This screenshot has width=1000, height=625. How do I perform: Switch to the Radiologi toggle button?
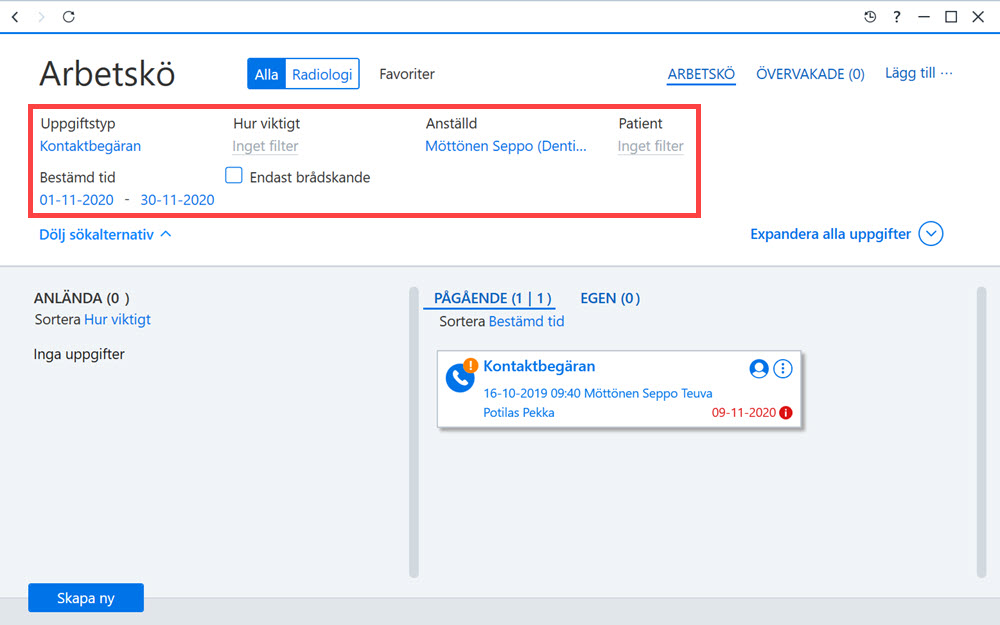pyautogui.click(x=322, y=74)
